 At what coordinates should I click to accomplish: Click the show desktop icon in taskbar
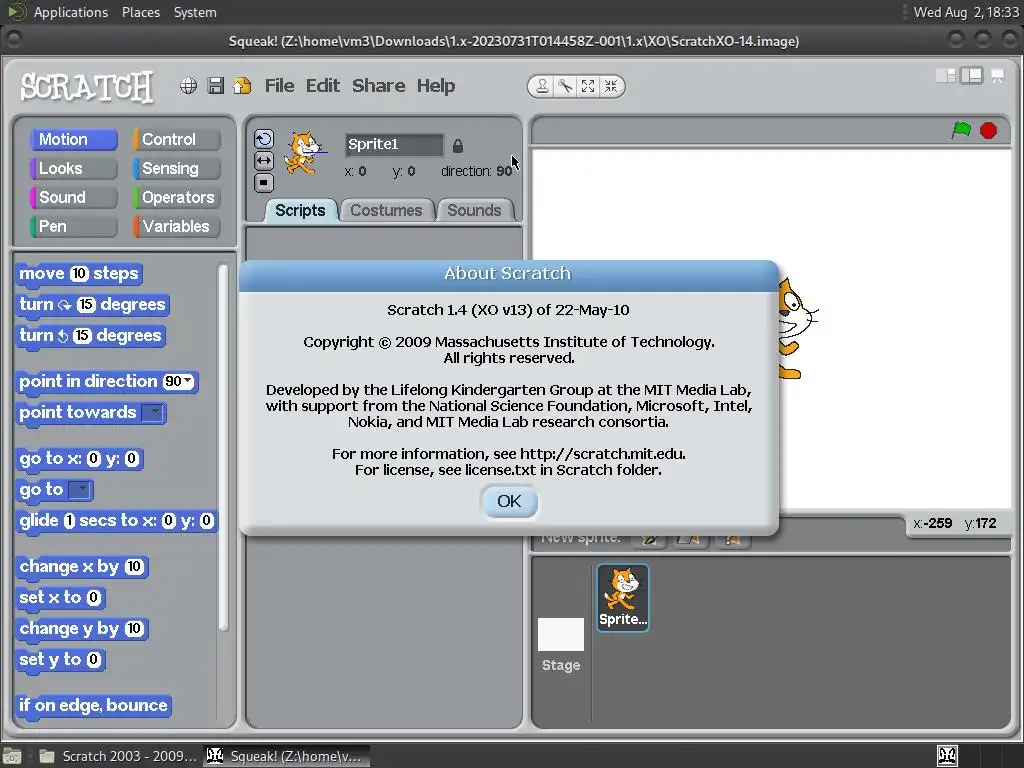coord(12,756)
